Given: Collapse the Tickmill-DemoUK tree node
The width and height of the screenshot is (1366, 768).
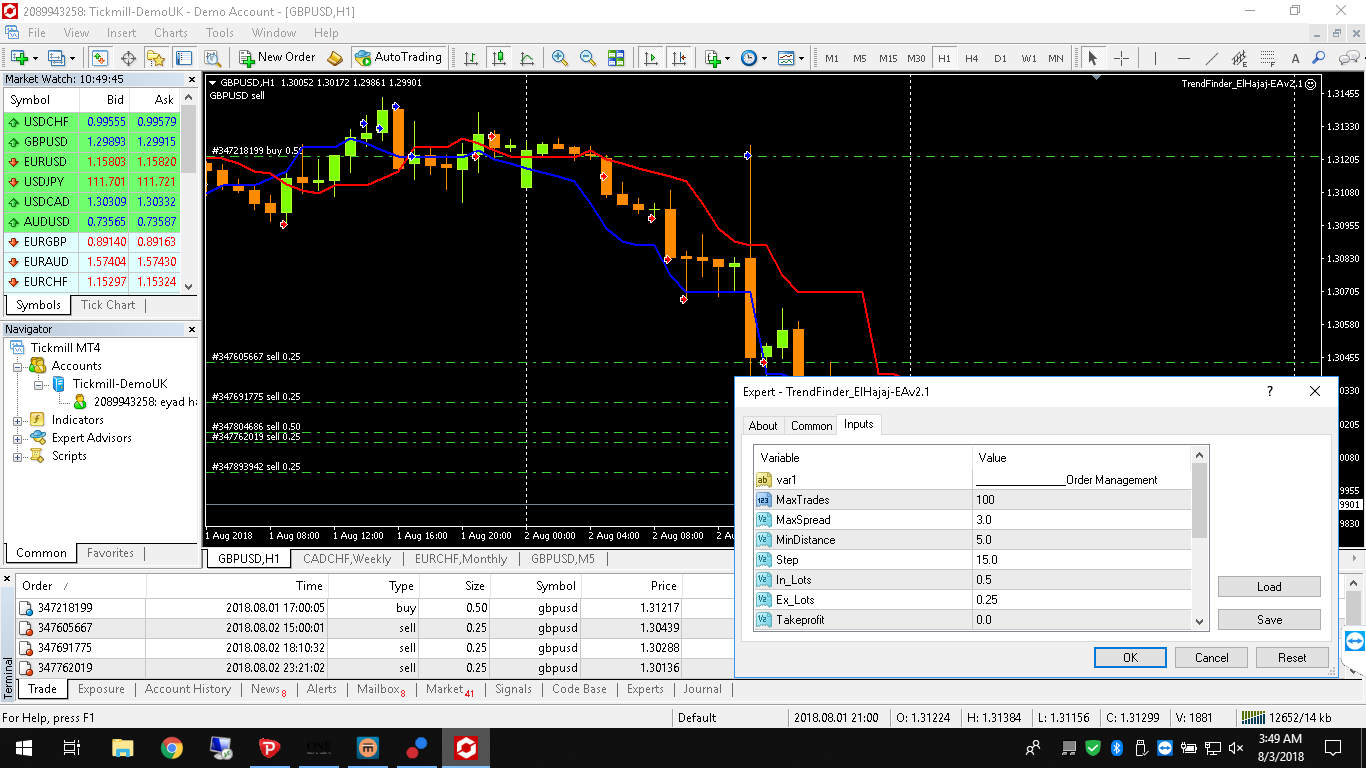Looking at the screenshot, I should pos(38,384).
